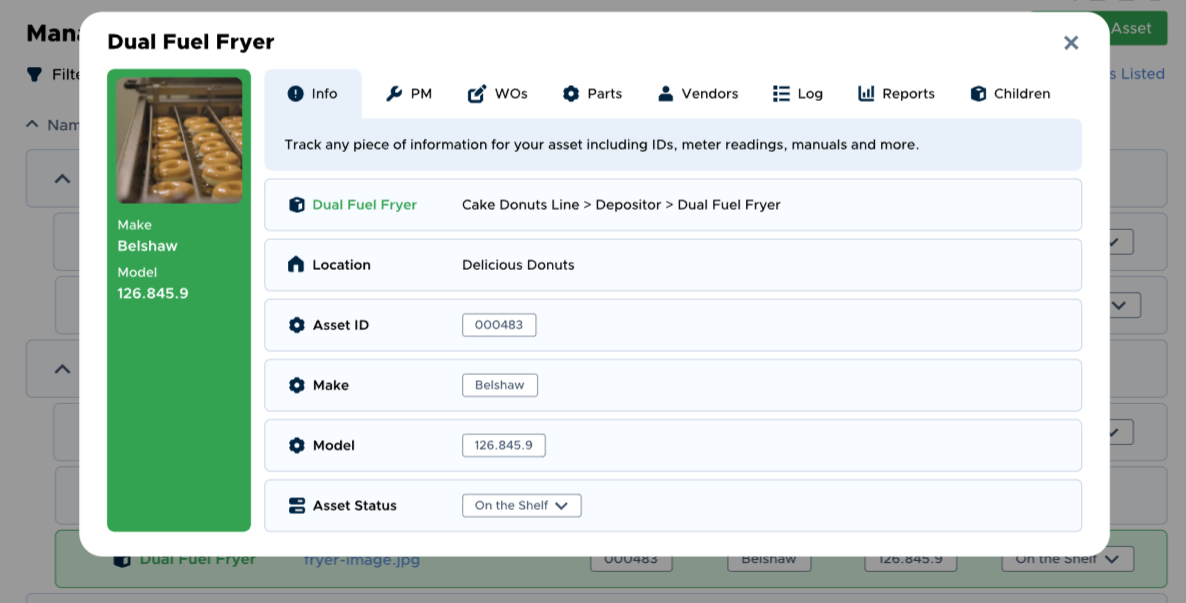The height and width of the screenshot is (603, 1186).
Task: Click the Asset ID field 000483
Action: pos(499,325)
